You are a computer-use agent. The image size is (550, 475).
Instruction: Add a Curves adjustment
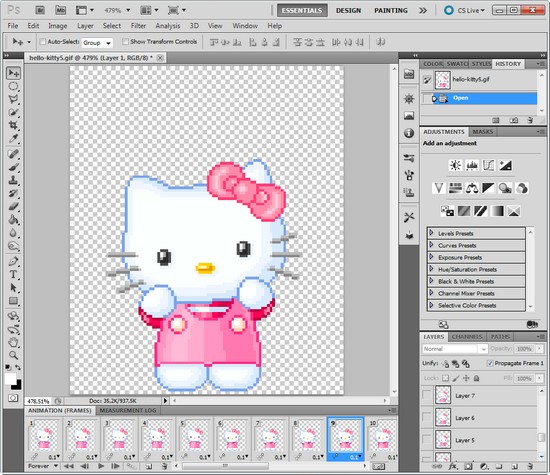click(x=488, y=165)
